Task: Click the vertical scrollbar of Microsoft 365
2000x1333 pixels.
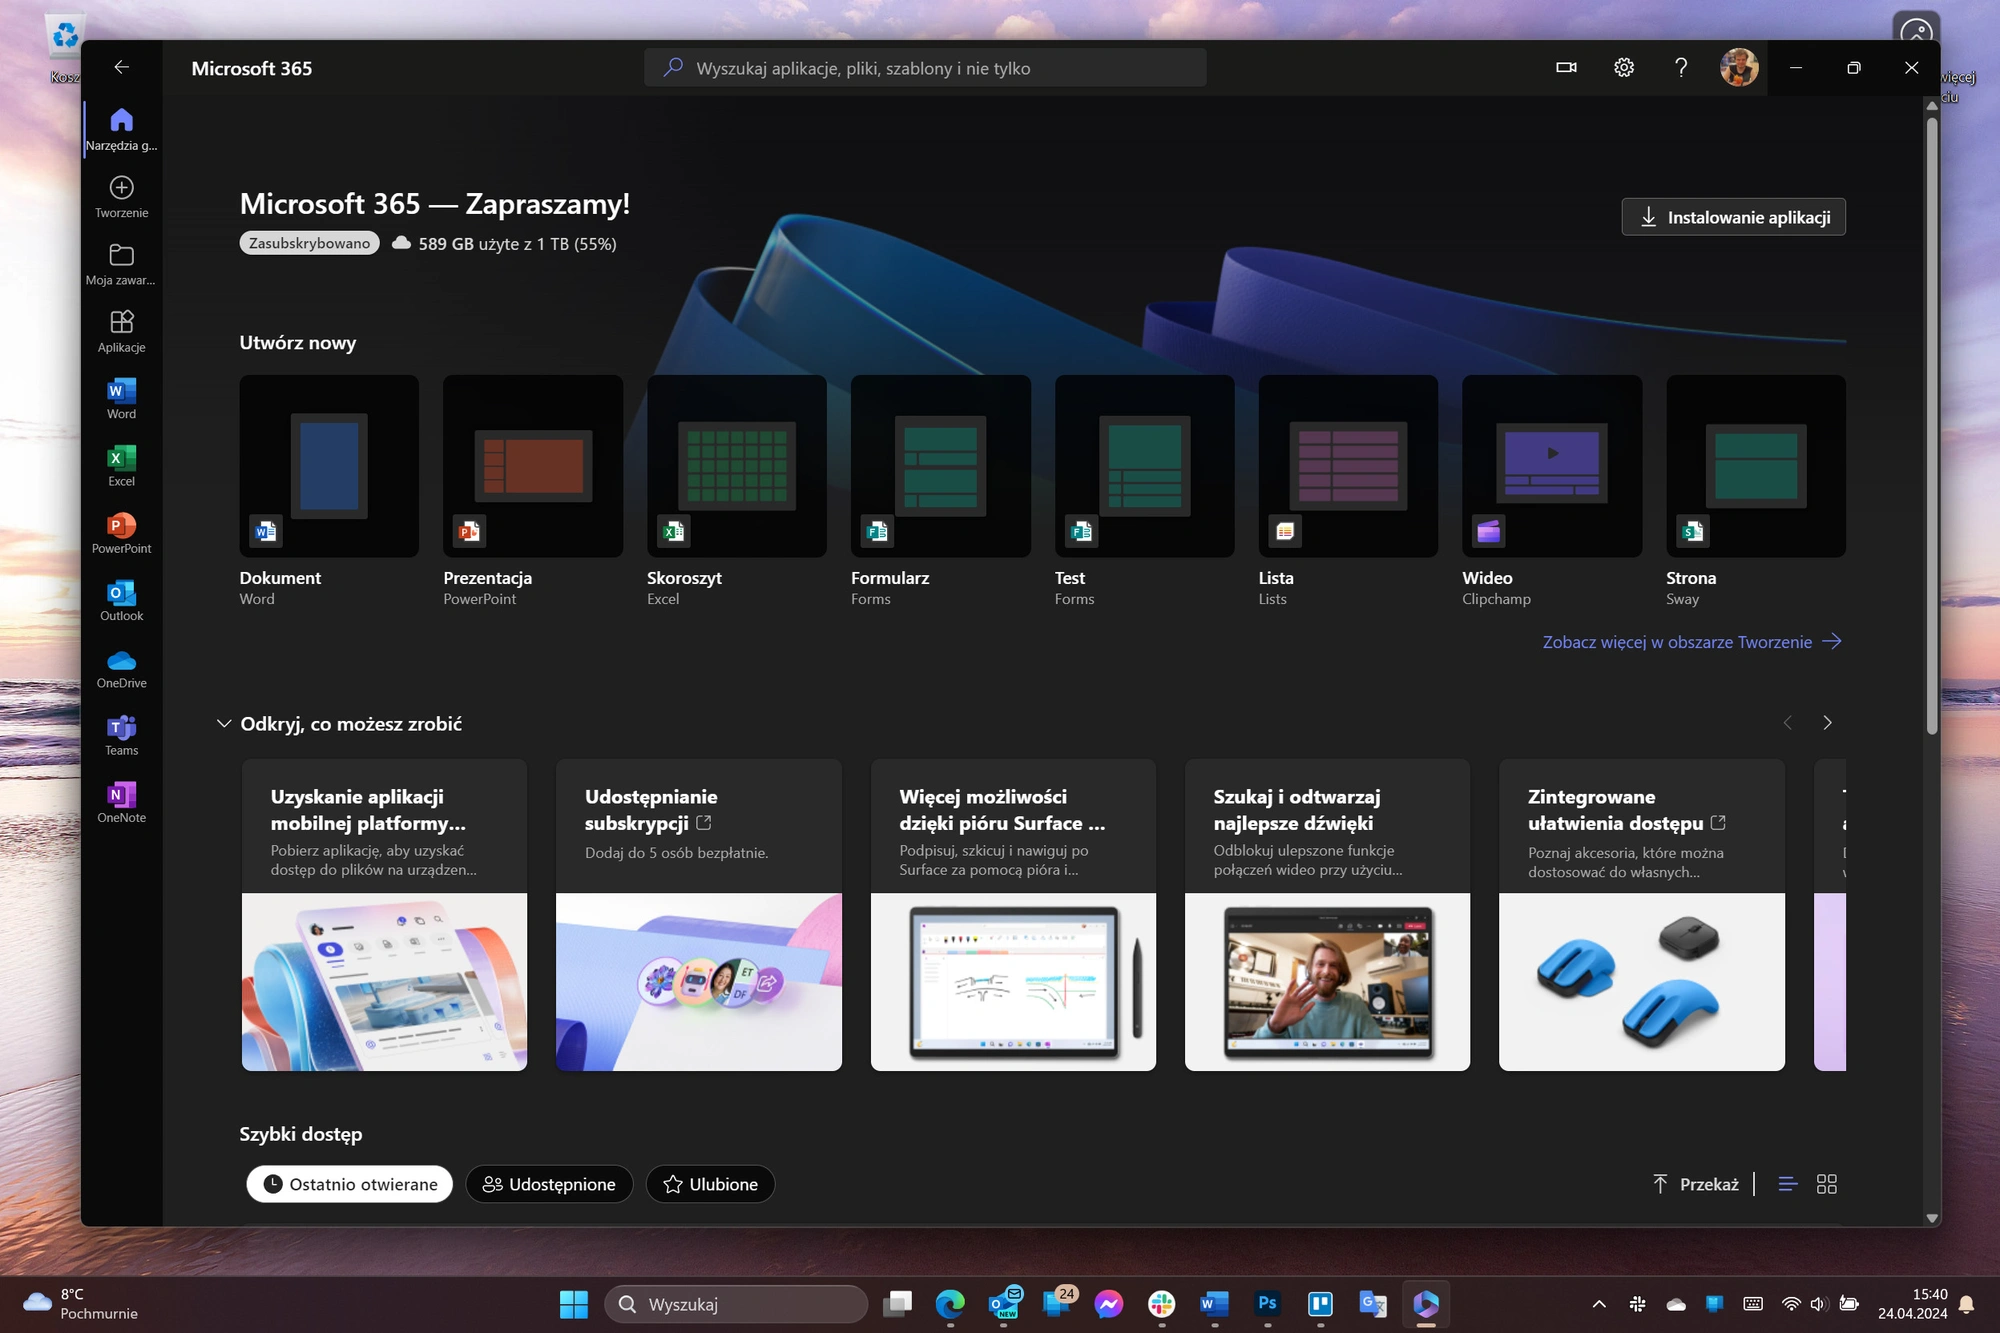Action: 1932,425
